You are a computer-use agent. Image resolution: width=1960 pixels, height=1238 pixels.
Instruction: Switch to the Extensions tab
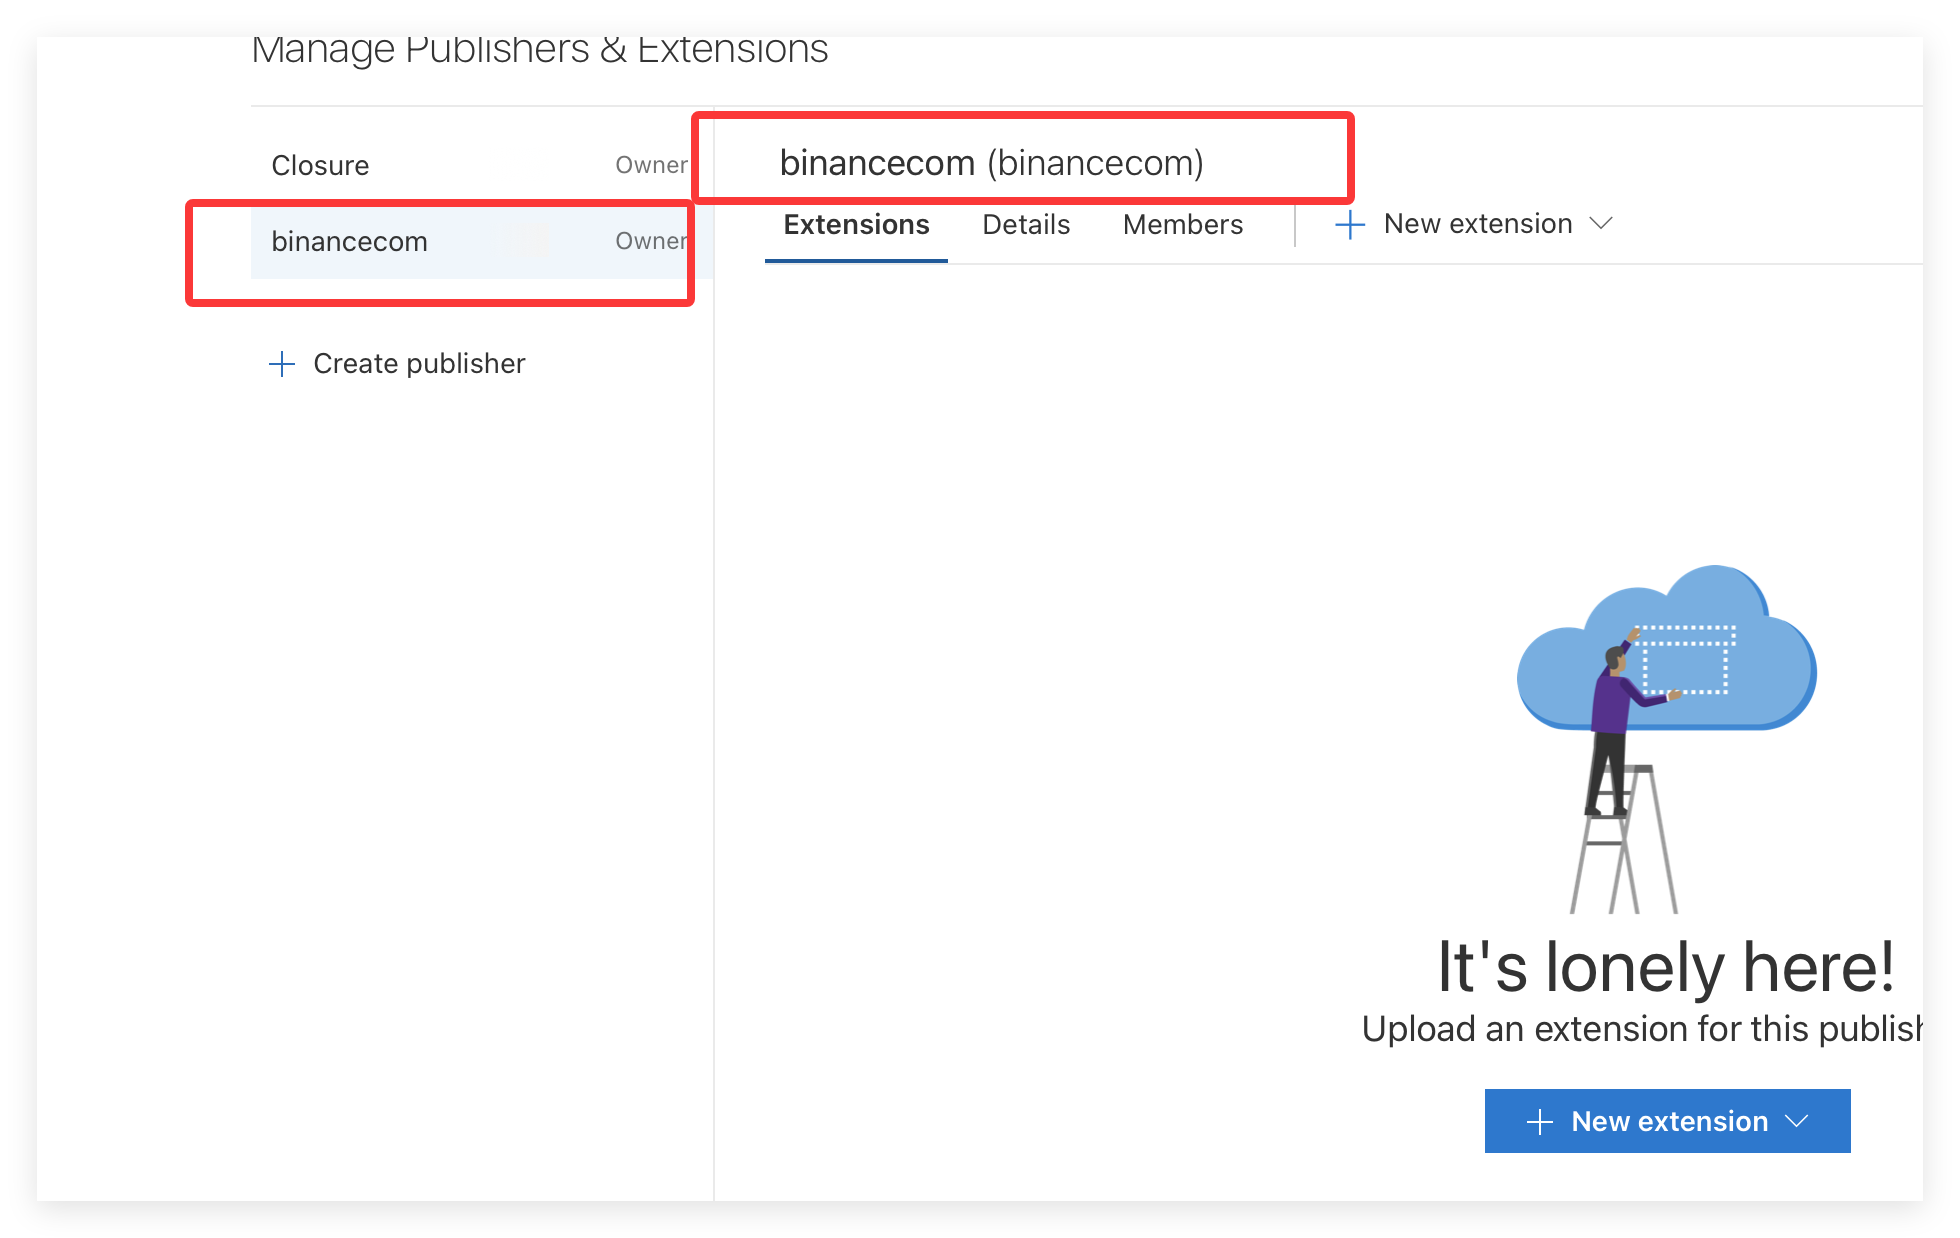point(856,225)
